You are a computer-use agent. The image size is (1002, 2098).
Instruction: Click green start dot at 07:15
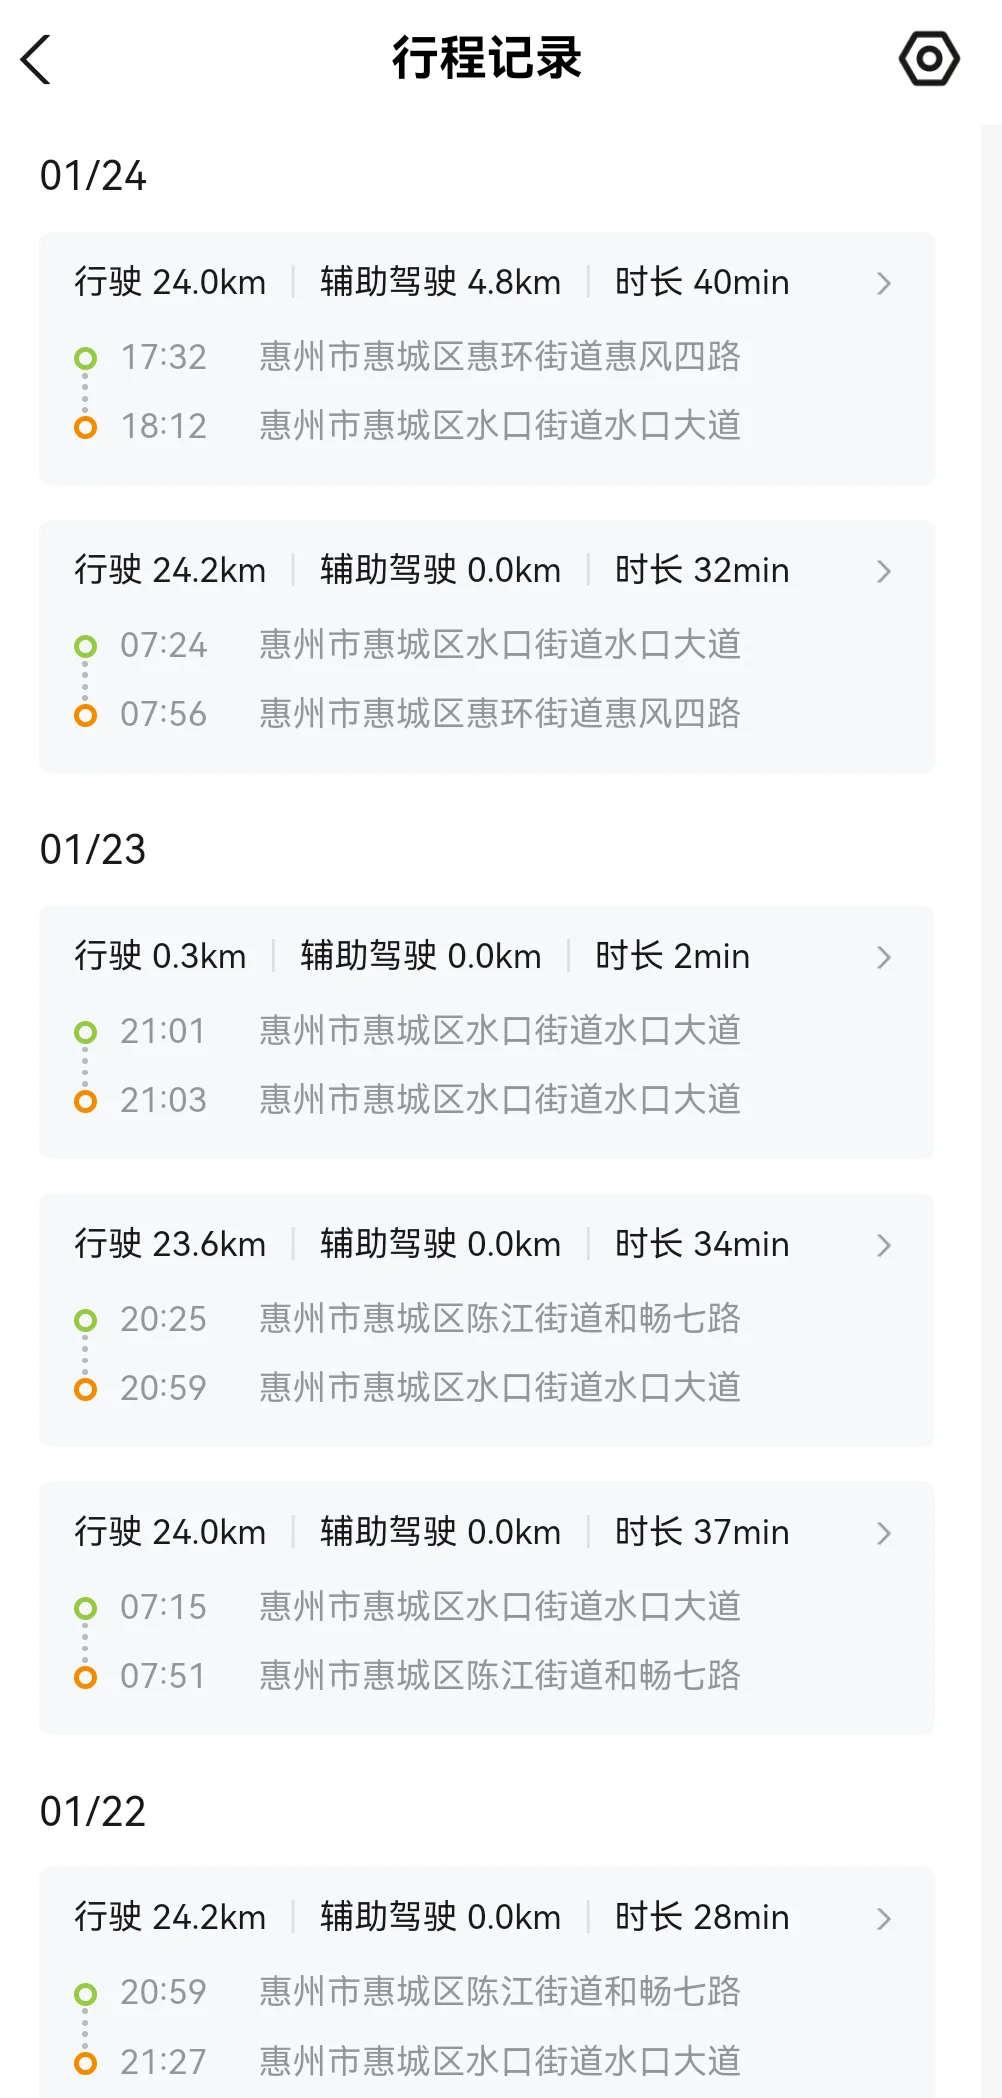(x=86, y=1608)
